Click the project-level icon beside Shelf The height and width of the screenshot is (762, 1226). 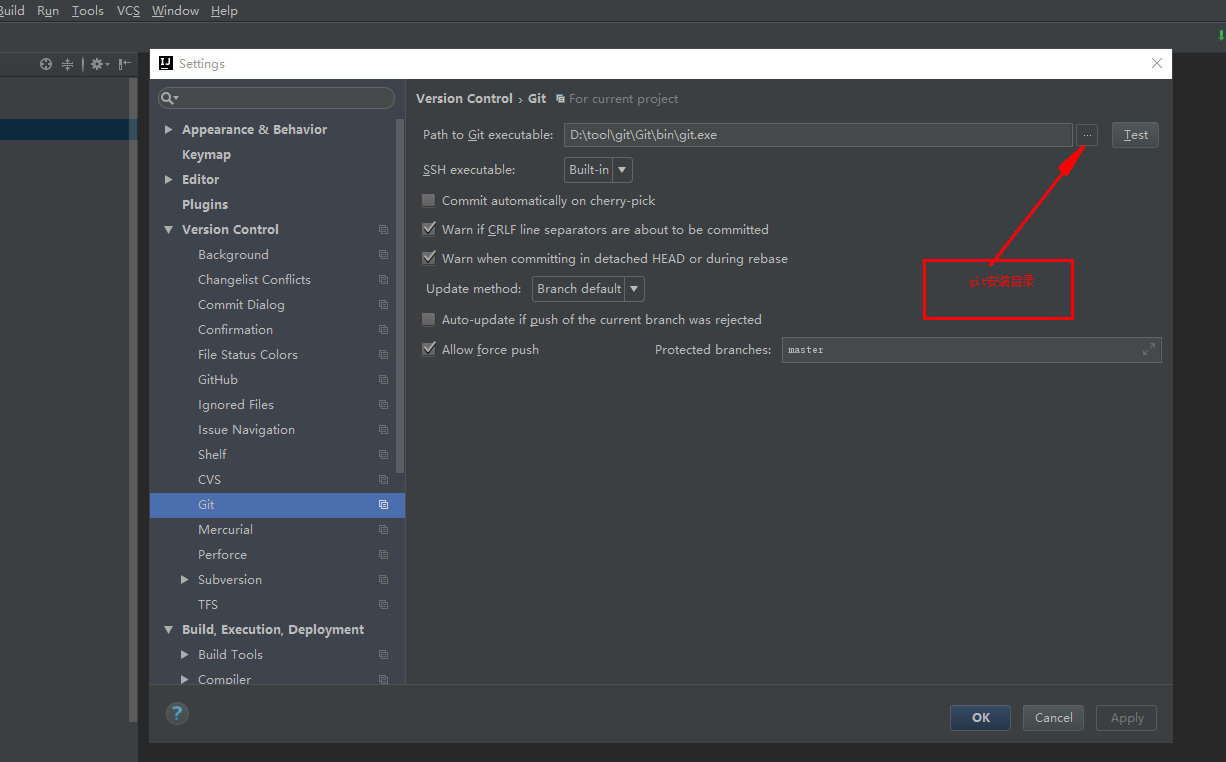(383, 455)
